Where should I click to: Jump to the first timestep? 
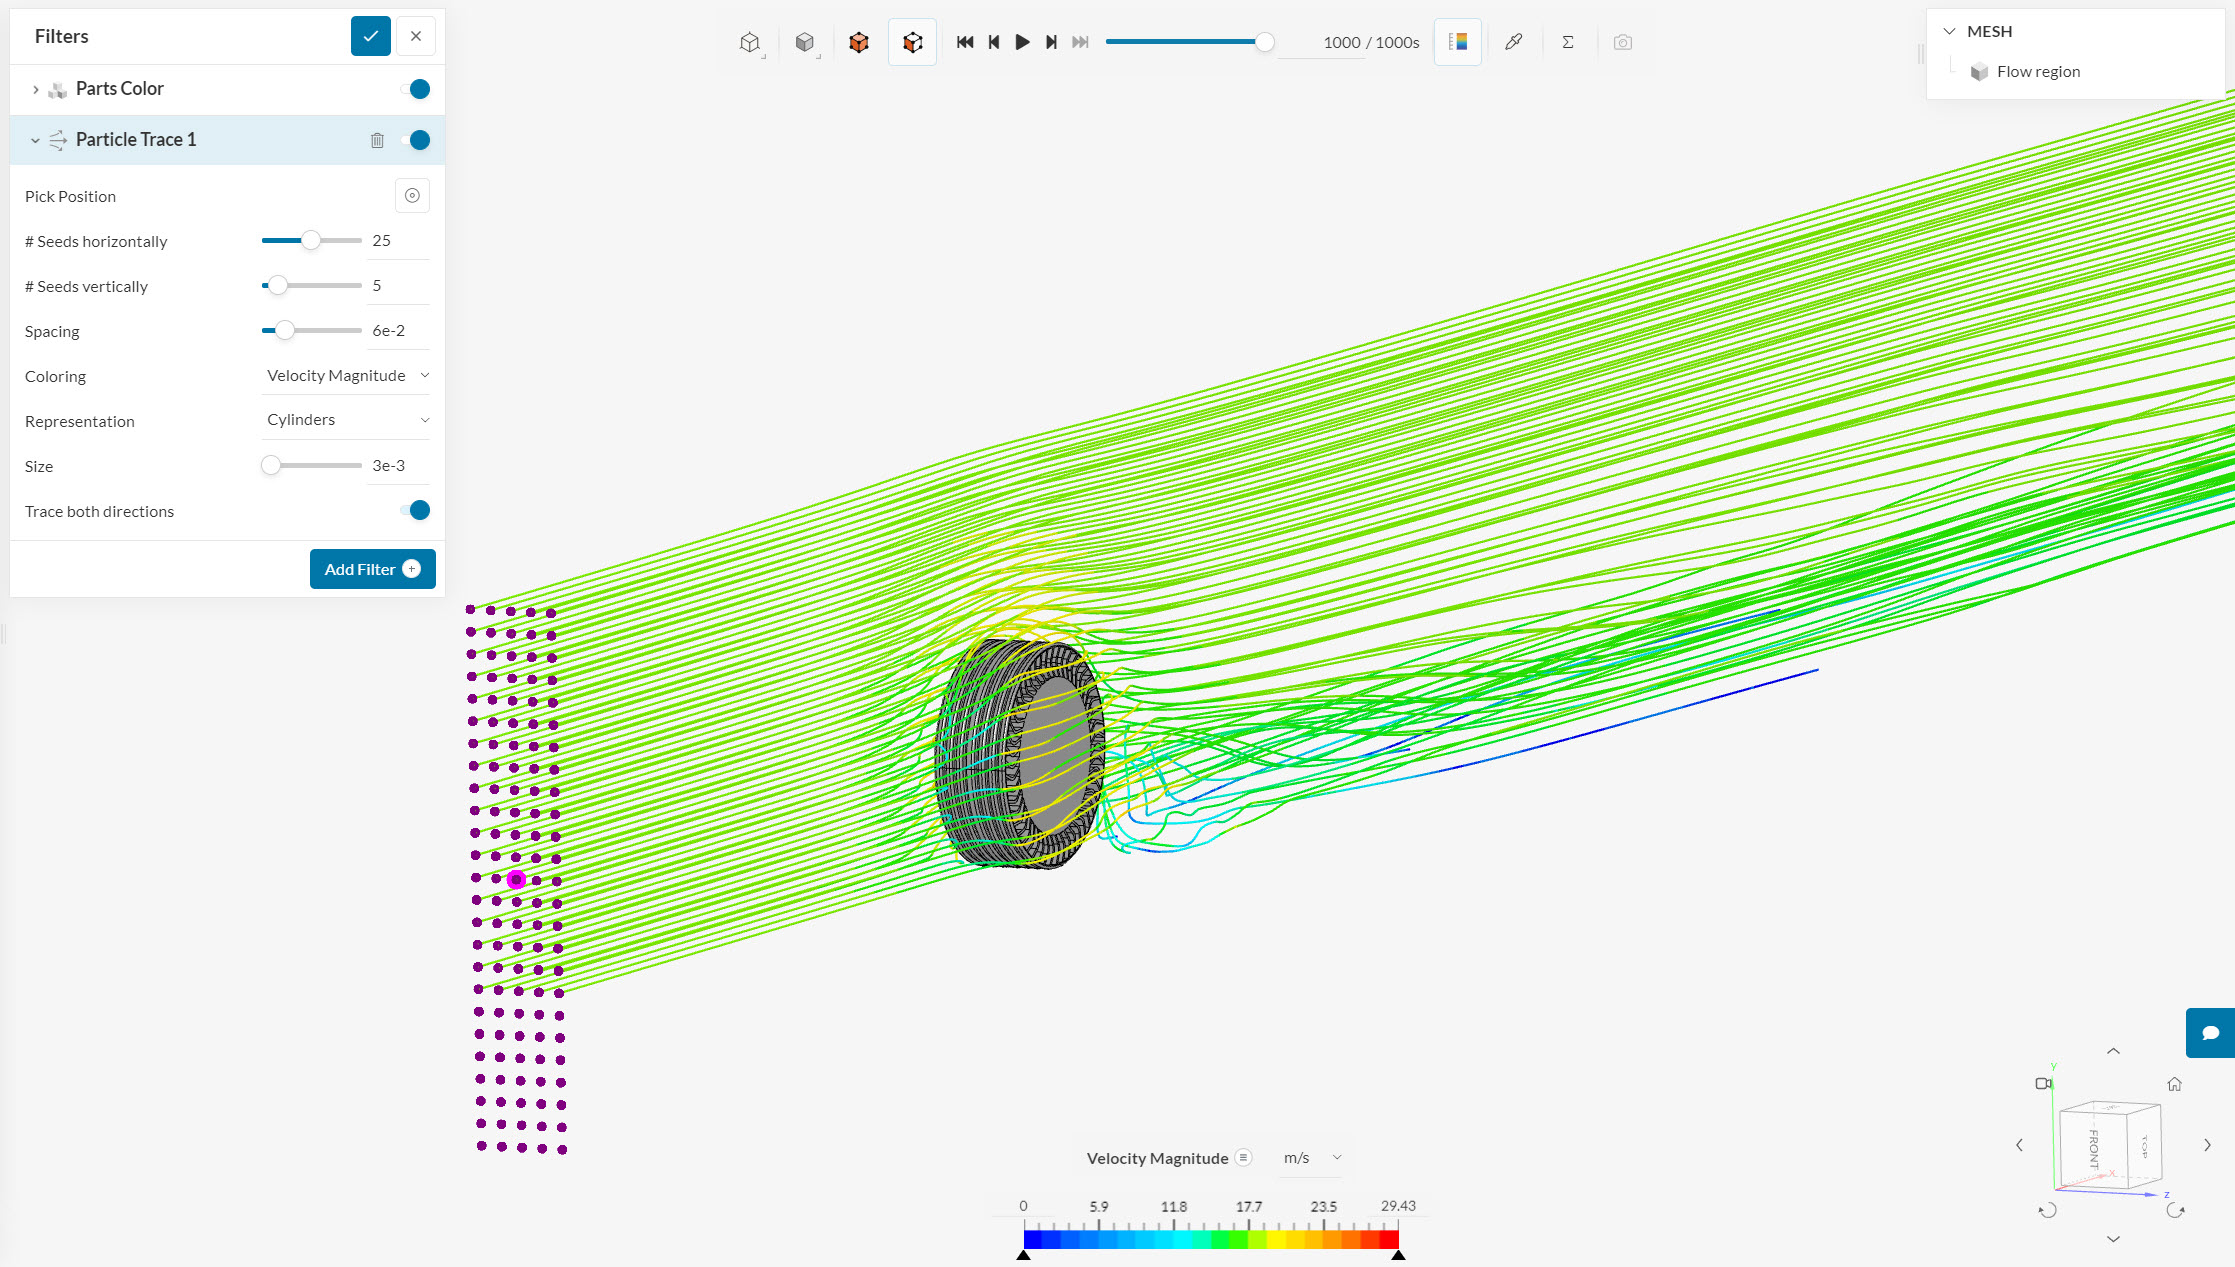click(964, 42)
